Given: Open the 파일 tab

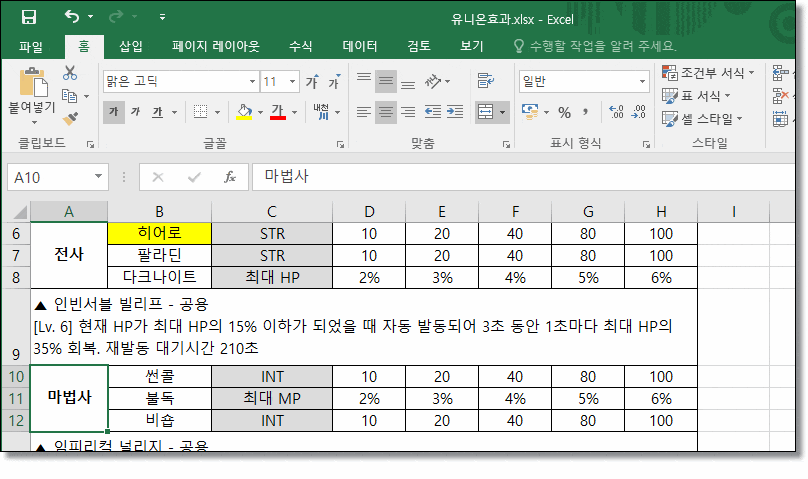Looking at the screenshot, I should pos(31,46).
